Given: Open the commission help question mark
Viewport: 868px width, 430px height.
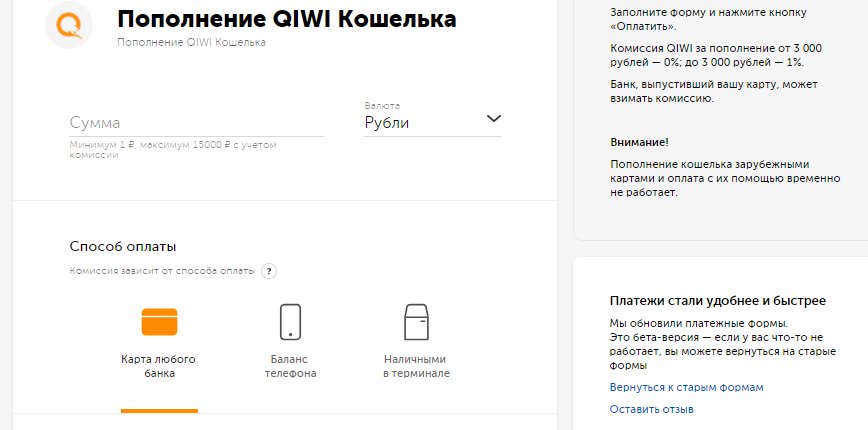Looking at the screenshot, I should point(269,271).
